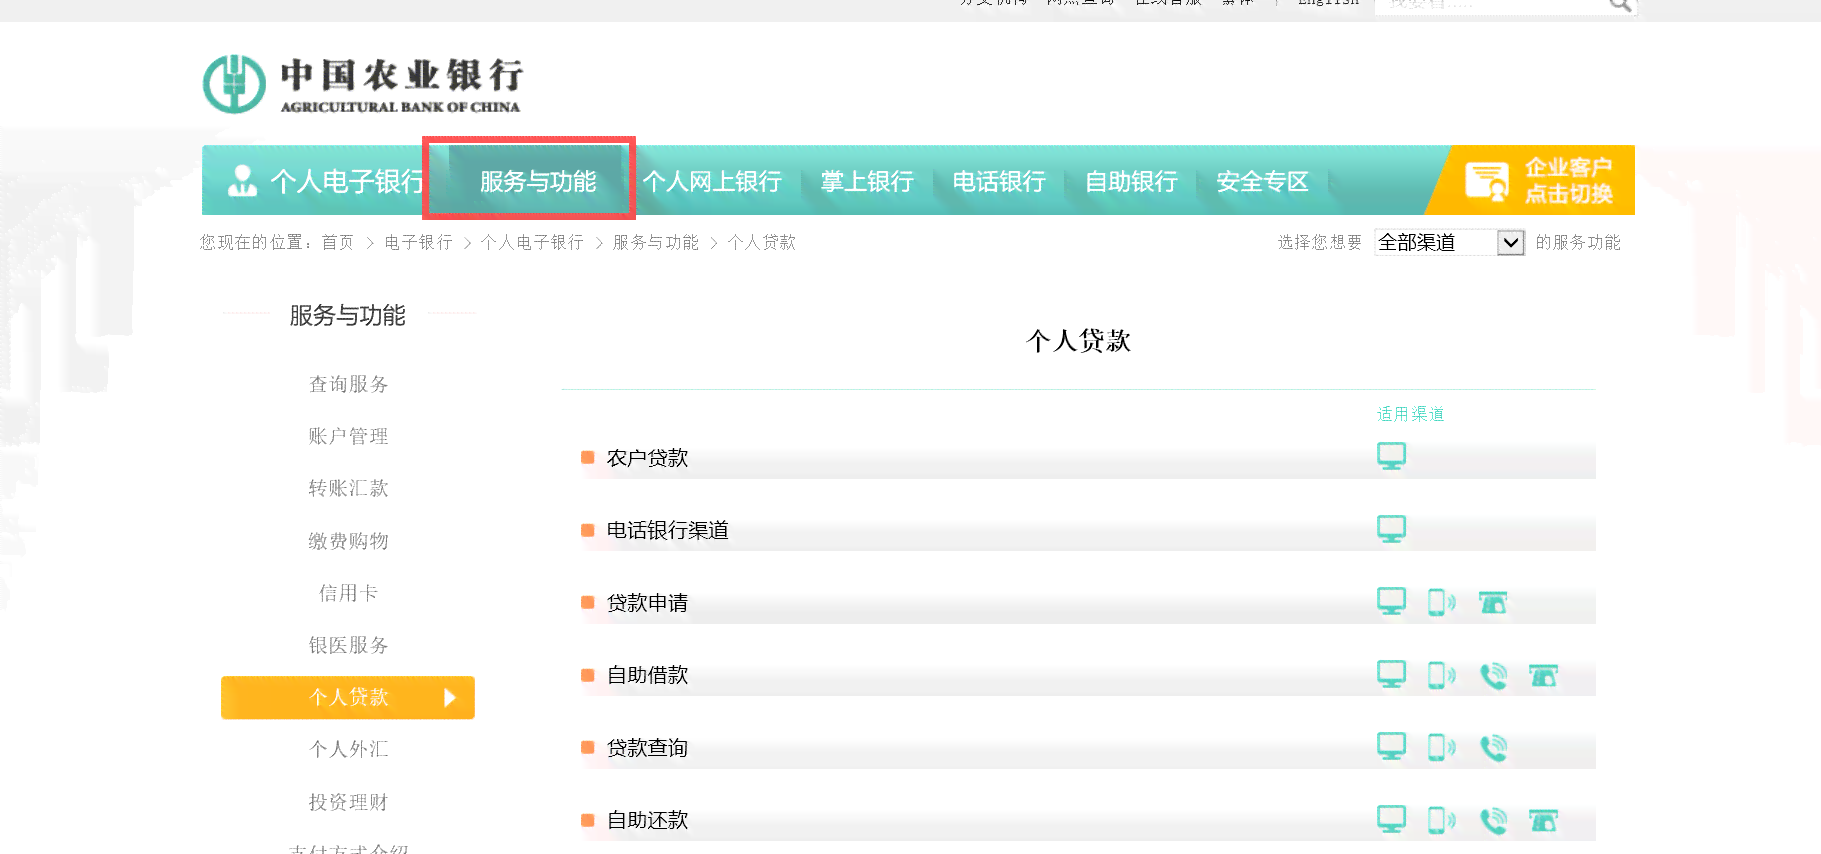Open the 农户贷款 service entry
Viewport: 1821px width, 854px height.
(647, 458)
